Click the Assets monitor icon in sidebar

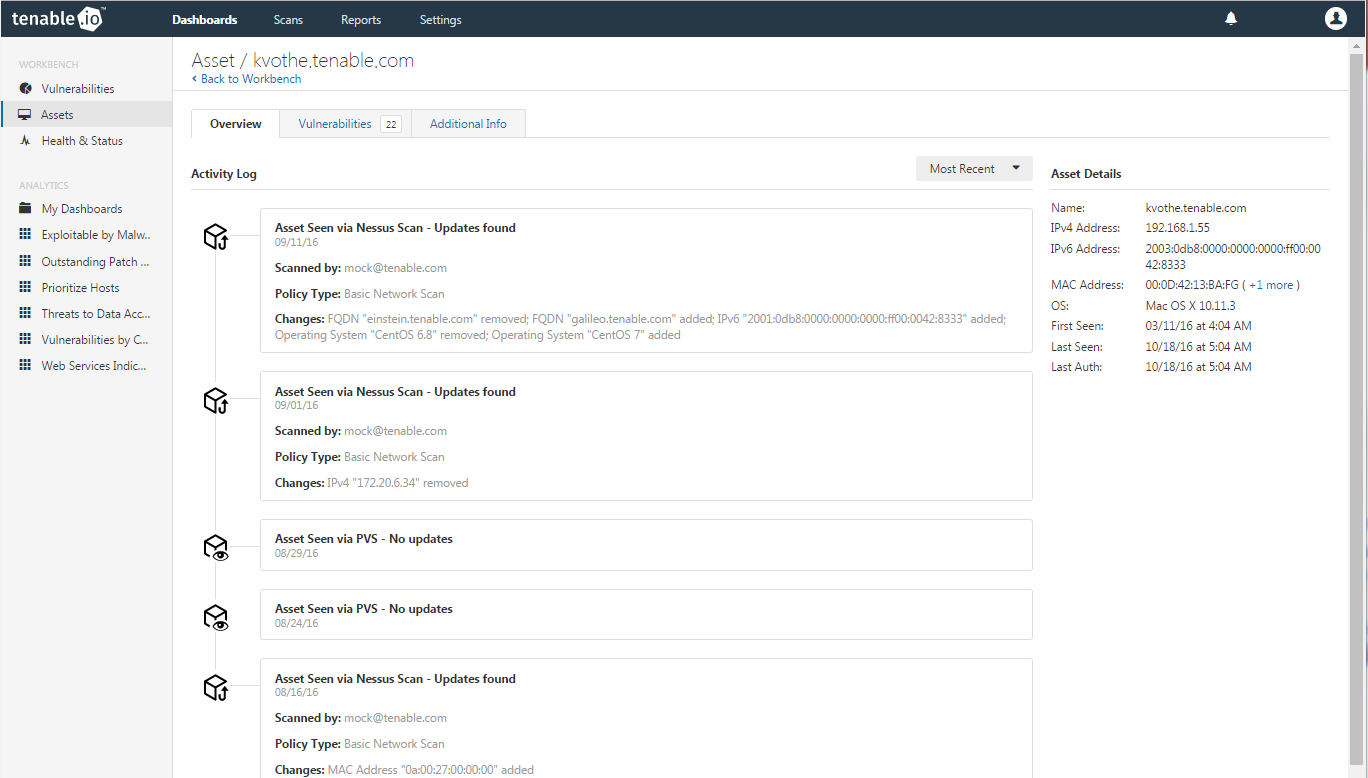click(x=25, y=115)
